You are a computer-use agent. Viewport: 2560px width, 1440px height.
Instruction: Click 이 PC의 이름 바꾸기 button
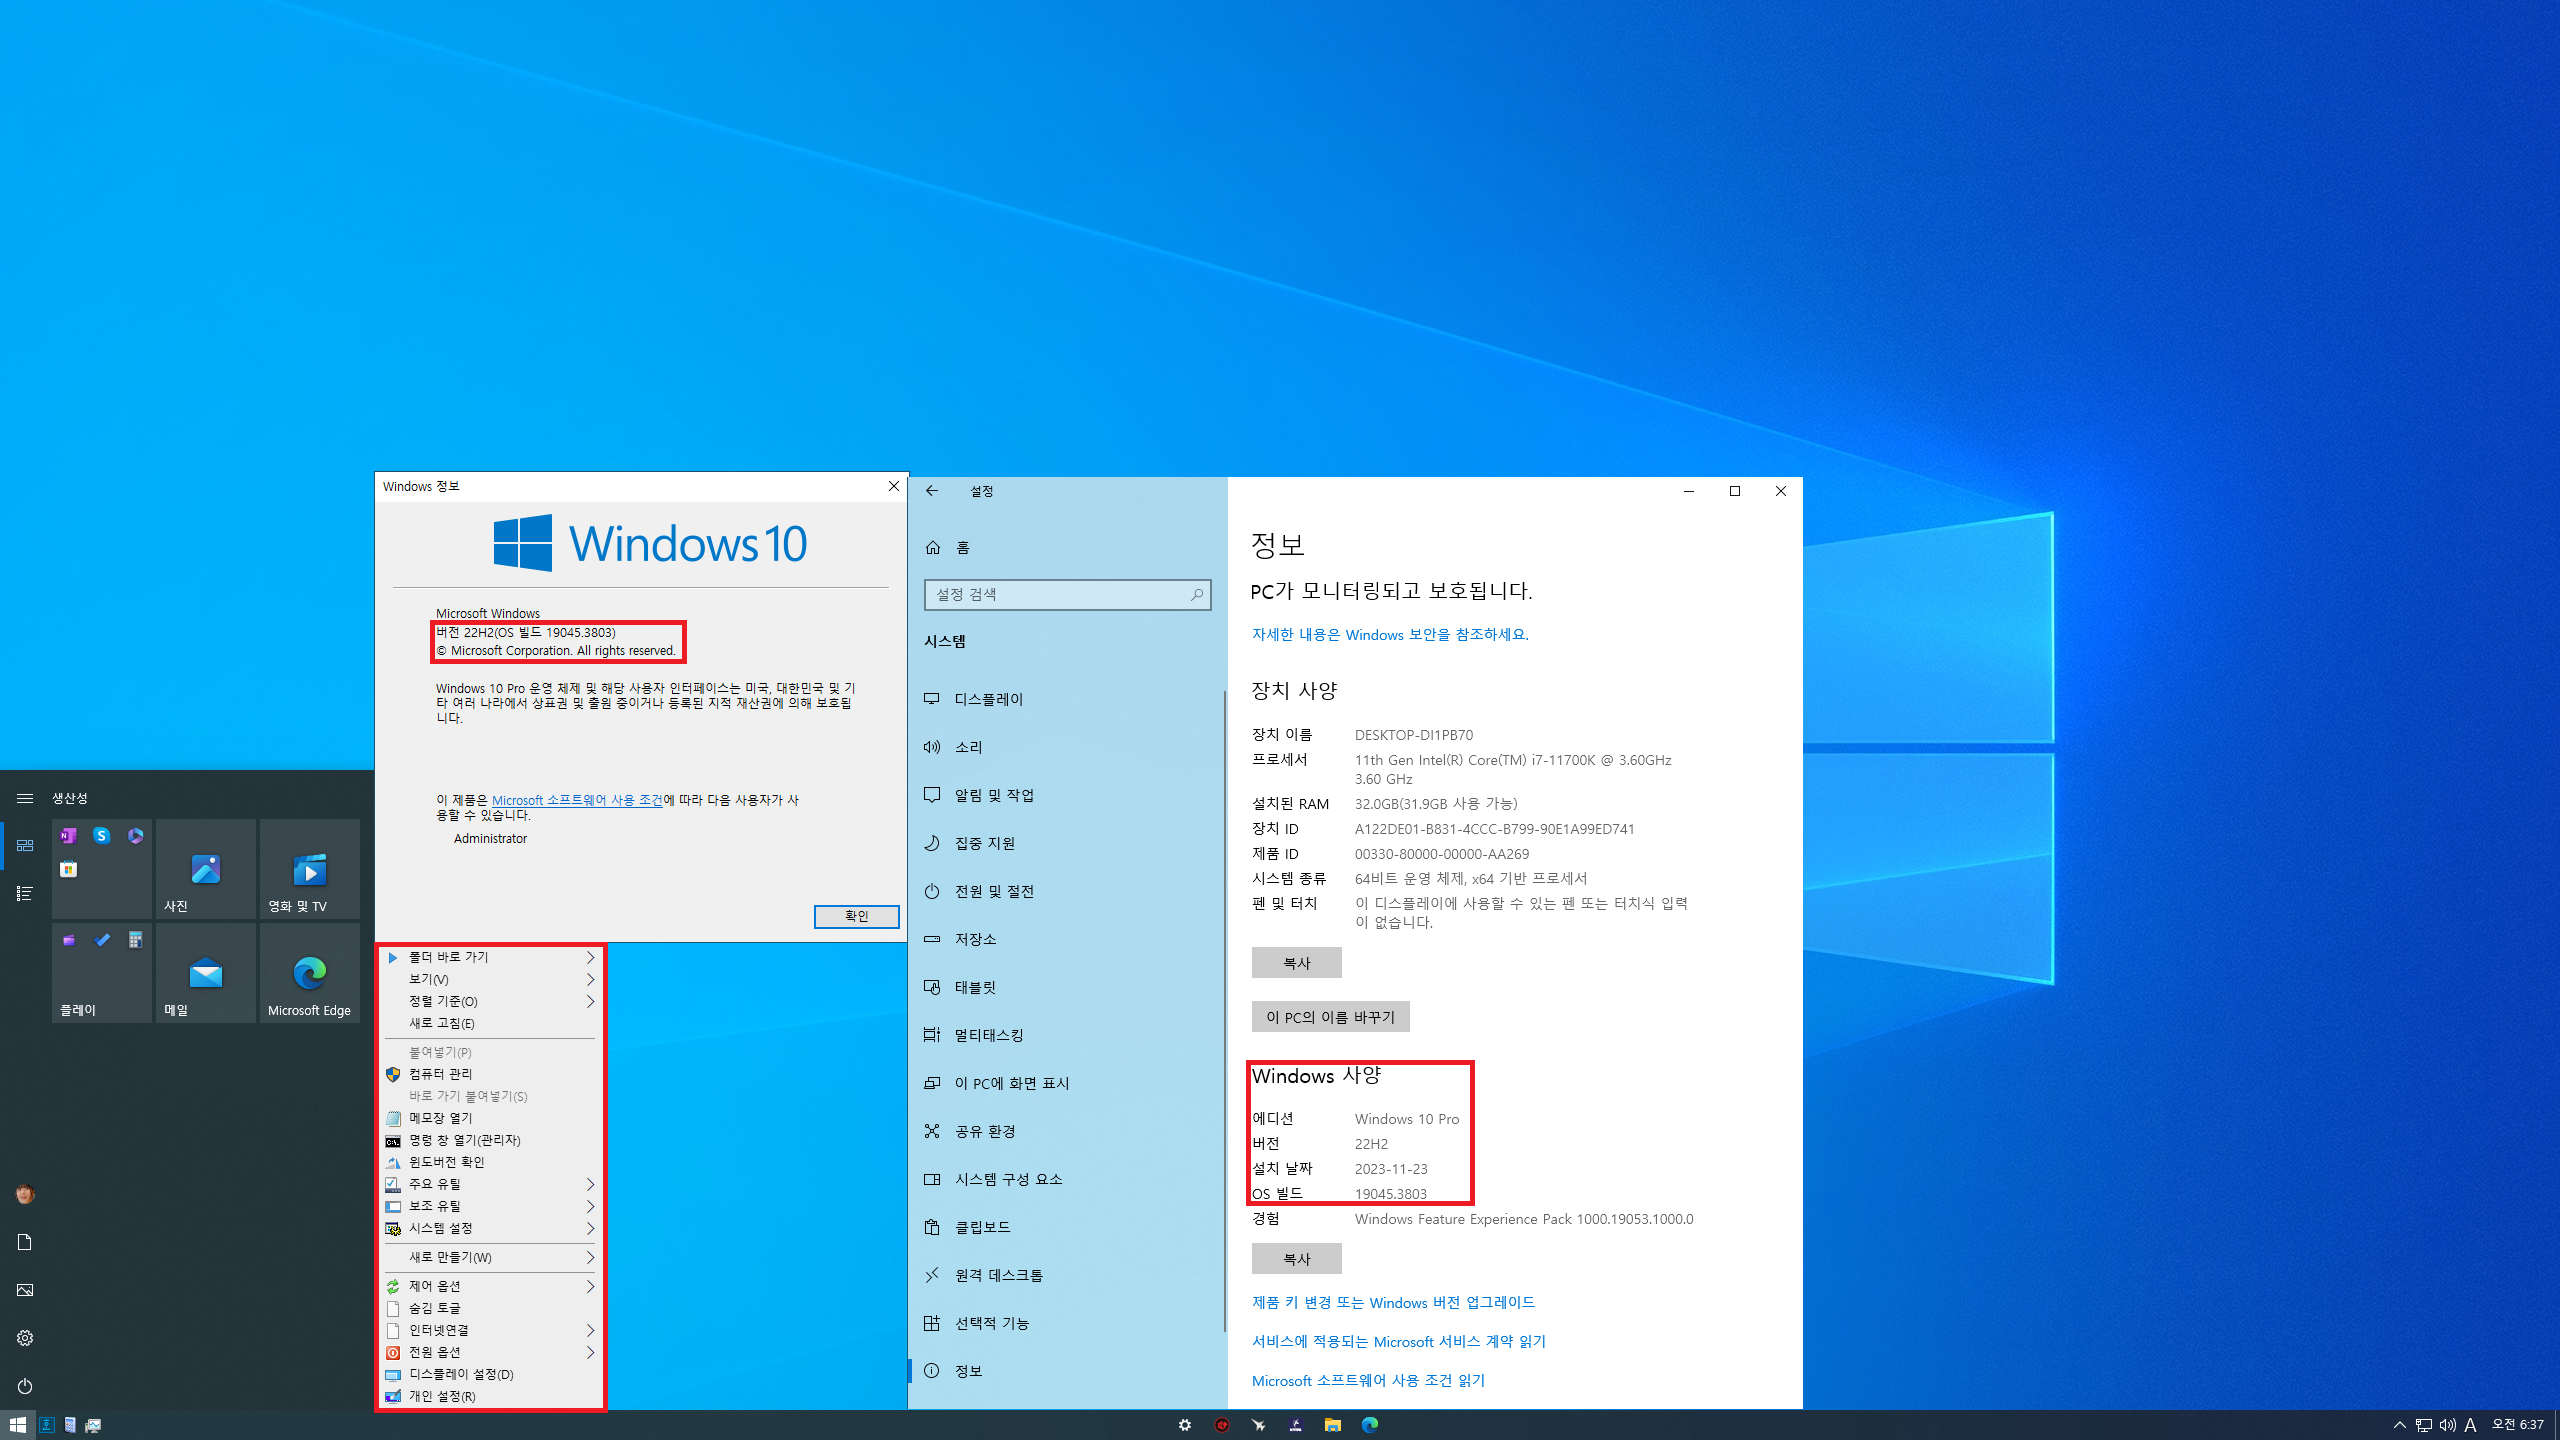click(x=1330, y=1017)
